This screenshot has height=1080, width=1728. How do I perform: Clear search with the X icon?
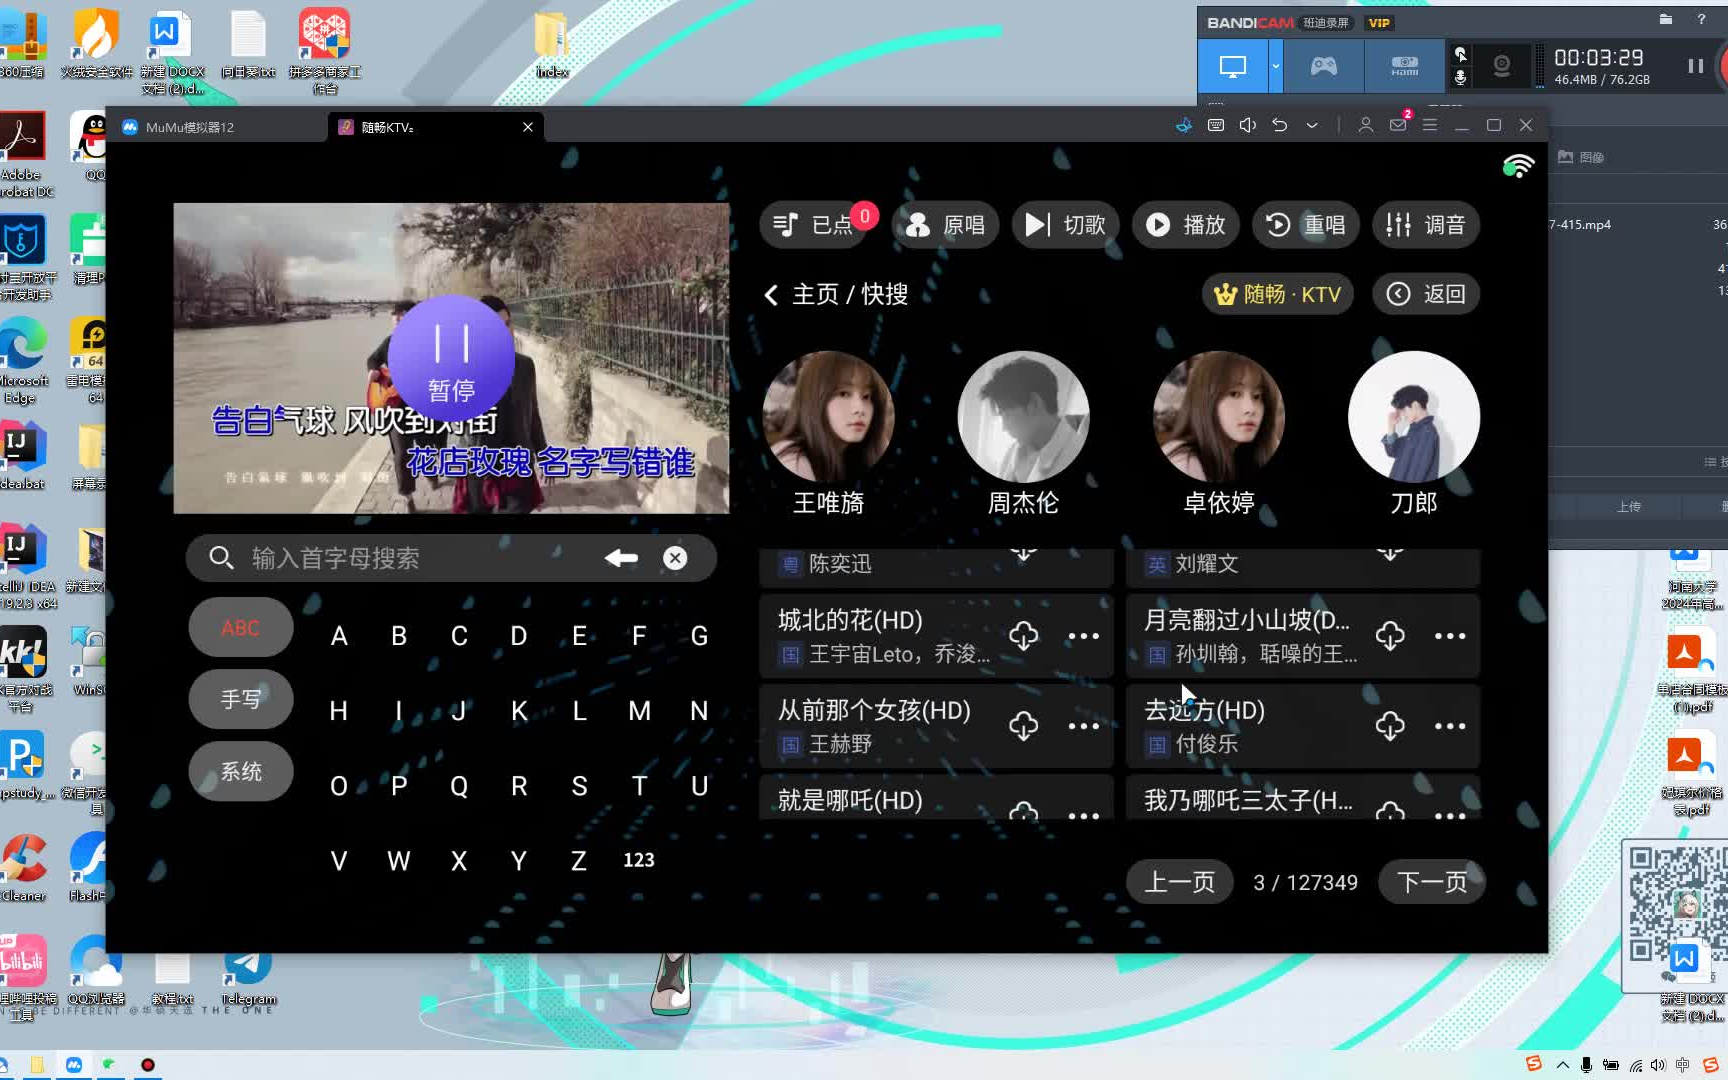click(675, 558)
